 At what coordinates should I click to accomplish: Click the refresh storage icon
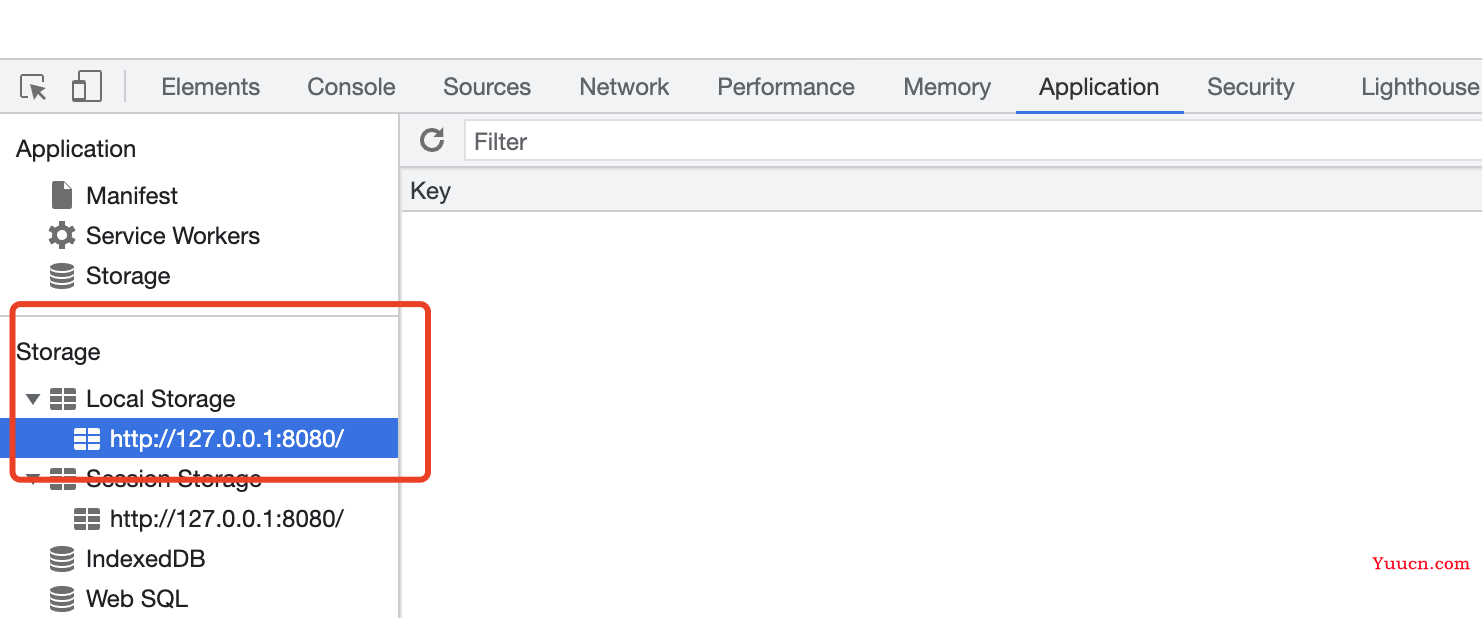coord(432,140)
